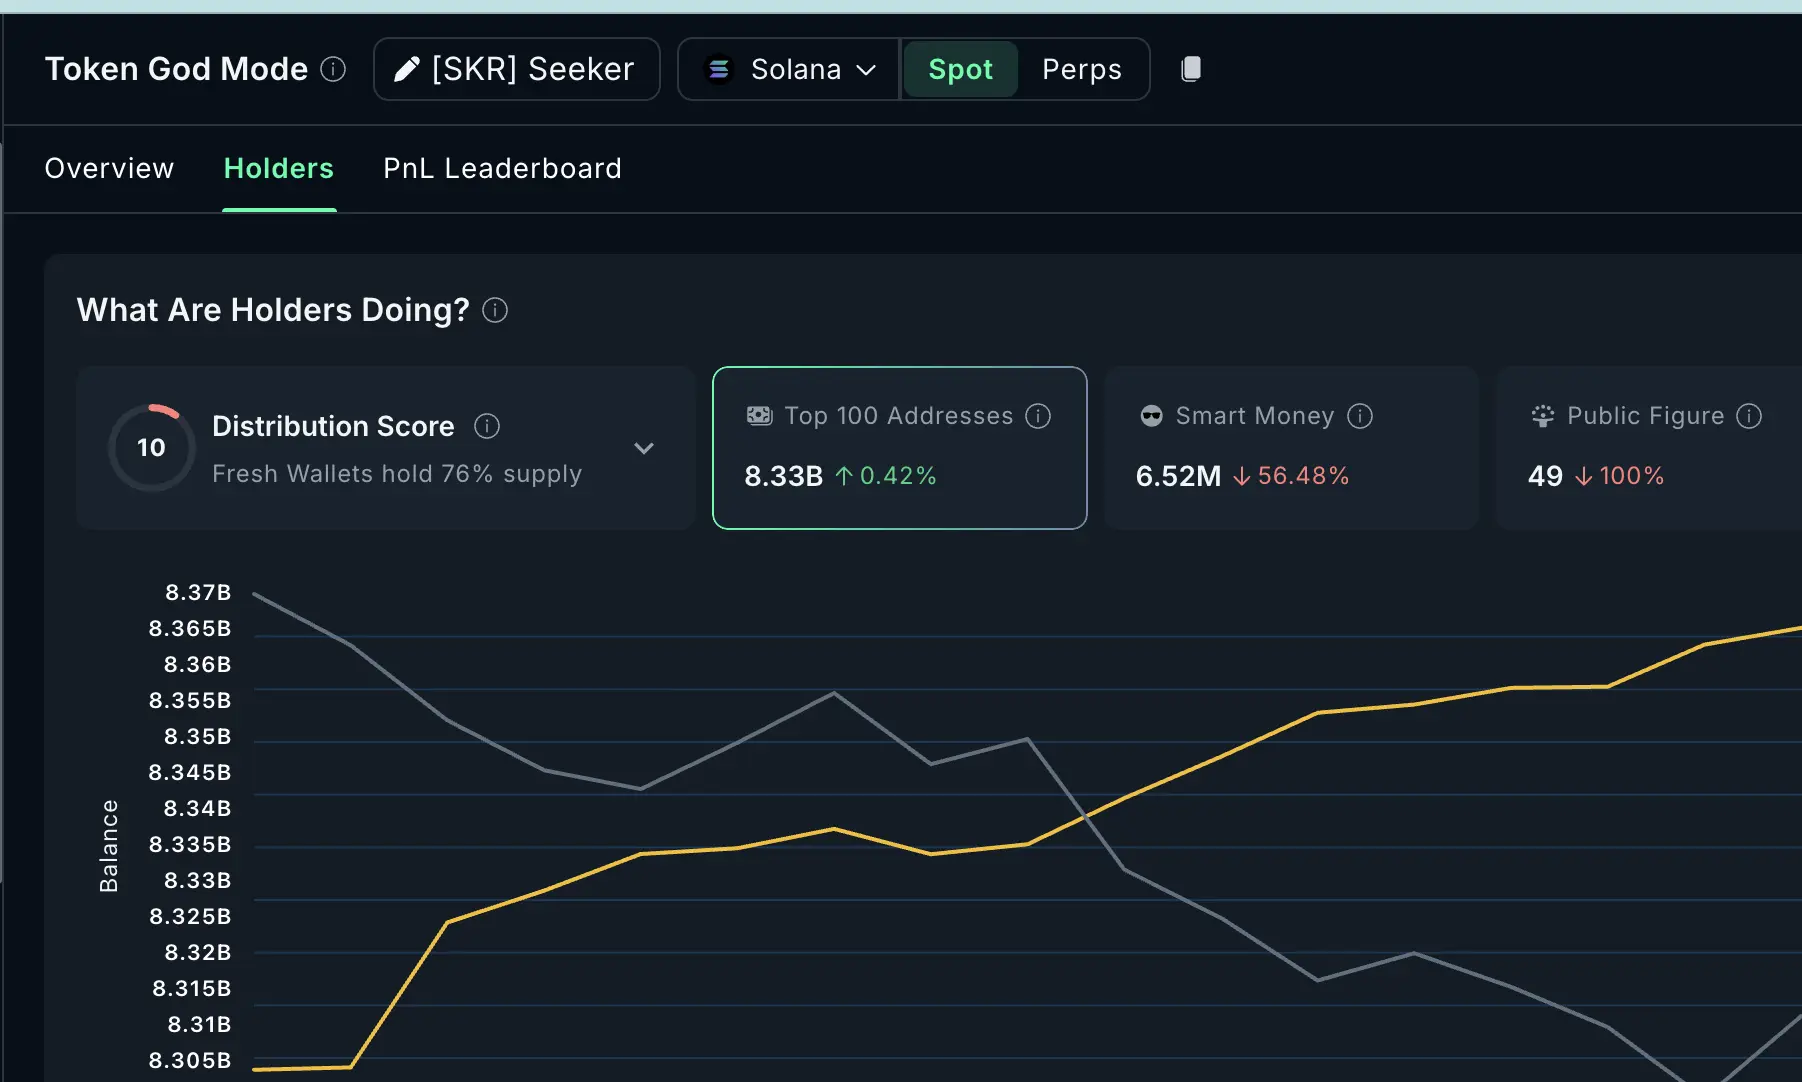The height and width of the screenshot is (1082, 1802).
Task: Click the Smart Money sunglasses icon
Action: coord(1151,415)
